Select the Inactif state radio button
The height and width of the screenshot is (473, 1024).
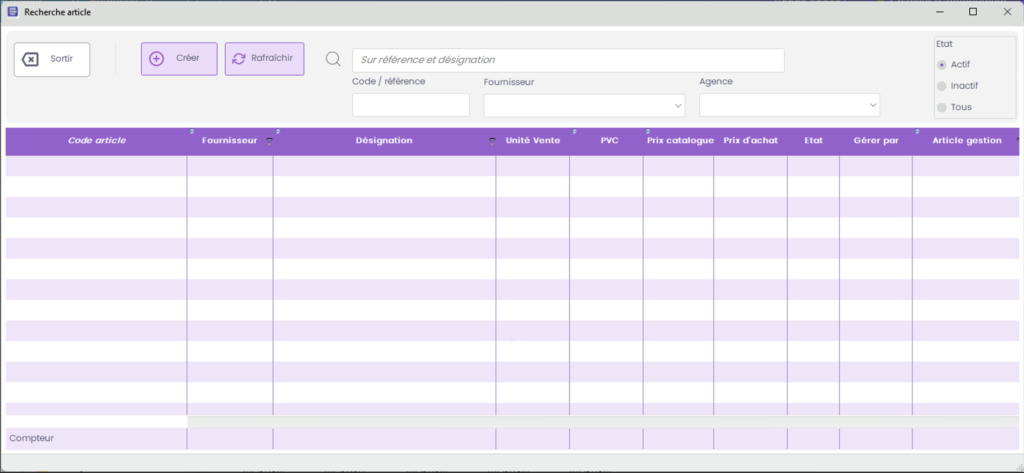coord(942,86)
